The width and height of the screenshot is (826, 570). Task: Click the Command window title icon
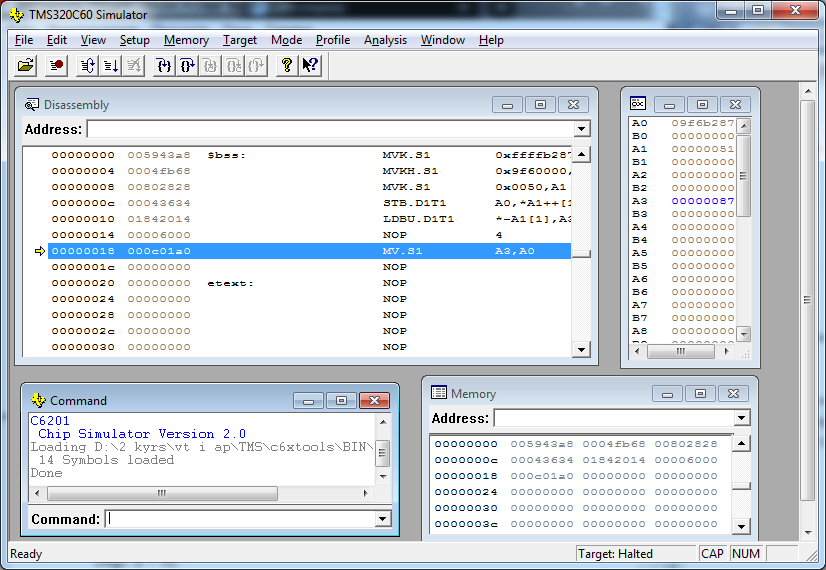click(38, 400)
